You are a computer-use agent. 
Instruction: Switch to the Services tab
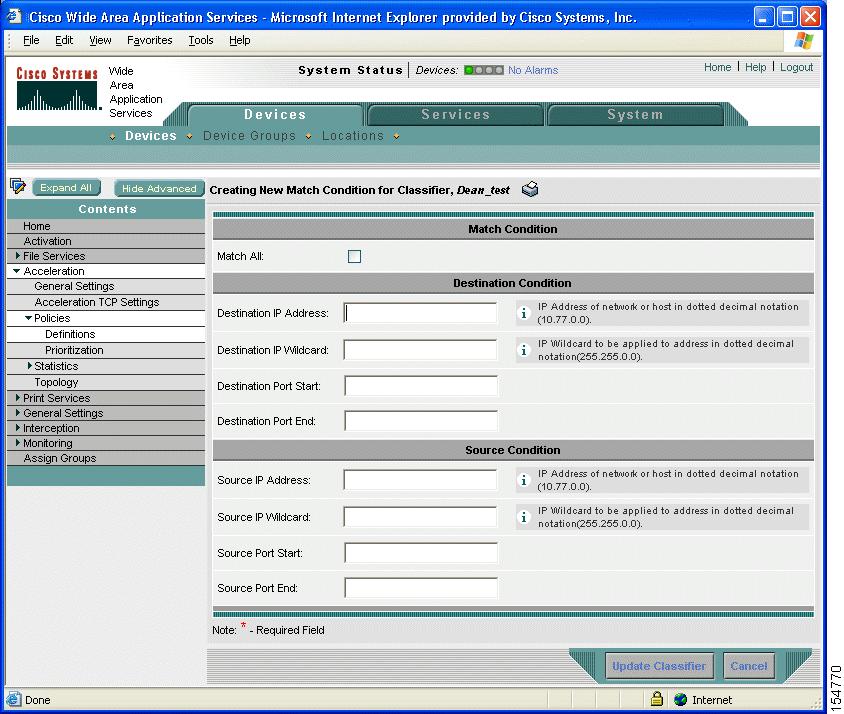(x=455, y=115)
